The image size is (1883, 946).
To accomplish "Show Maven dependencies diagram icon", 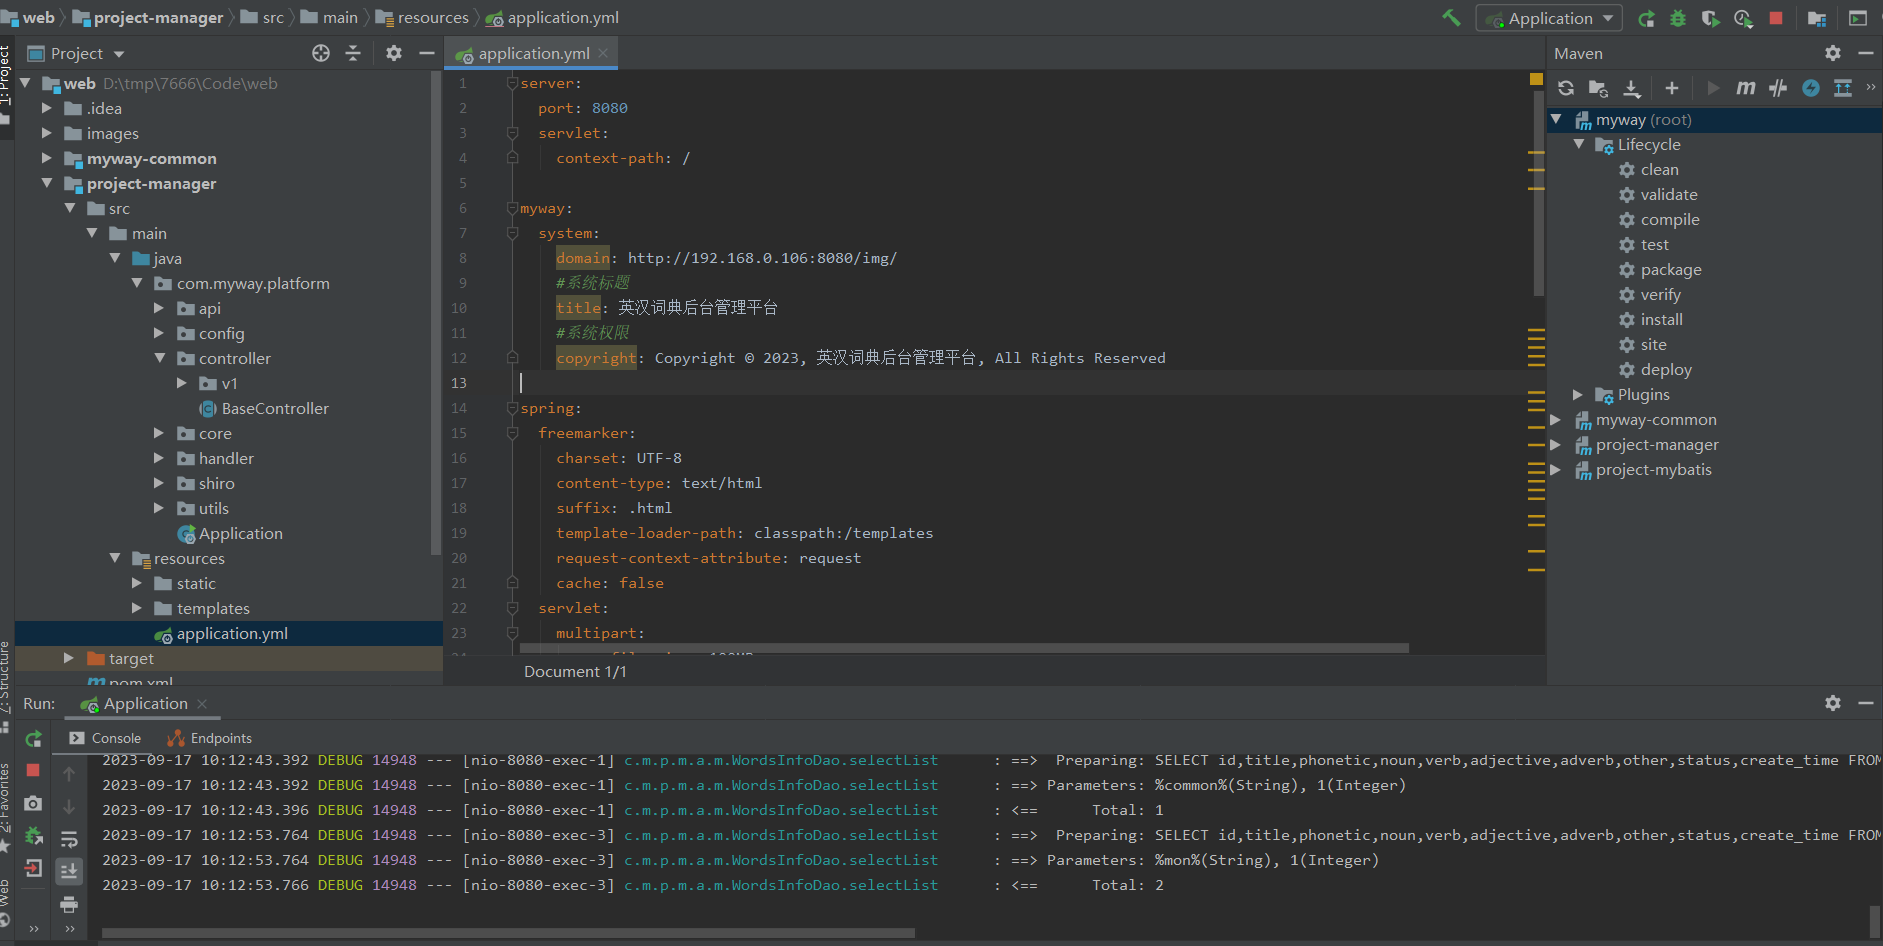I will coord(1843,88).
